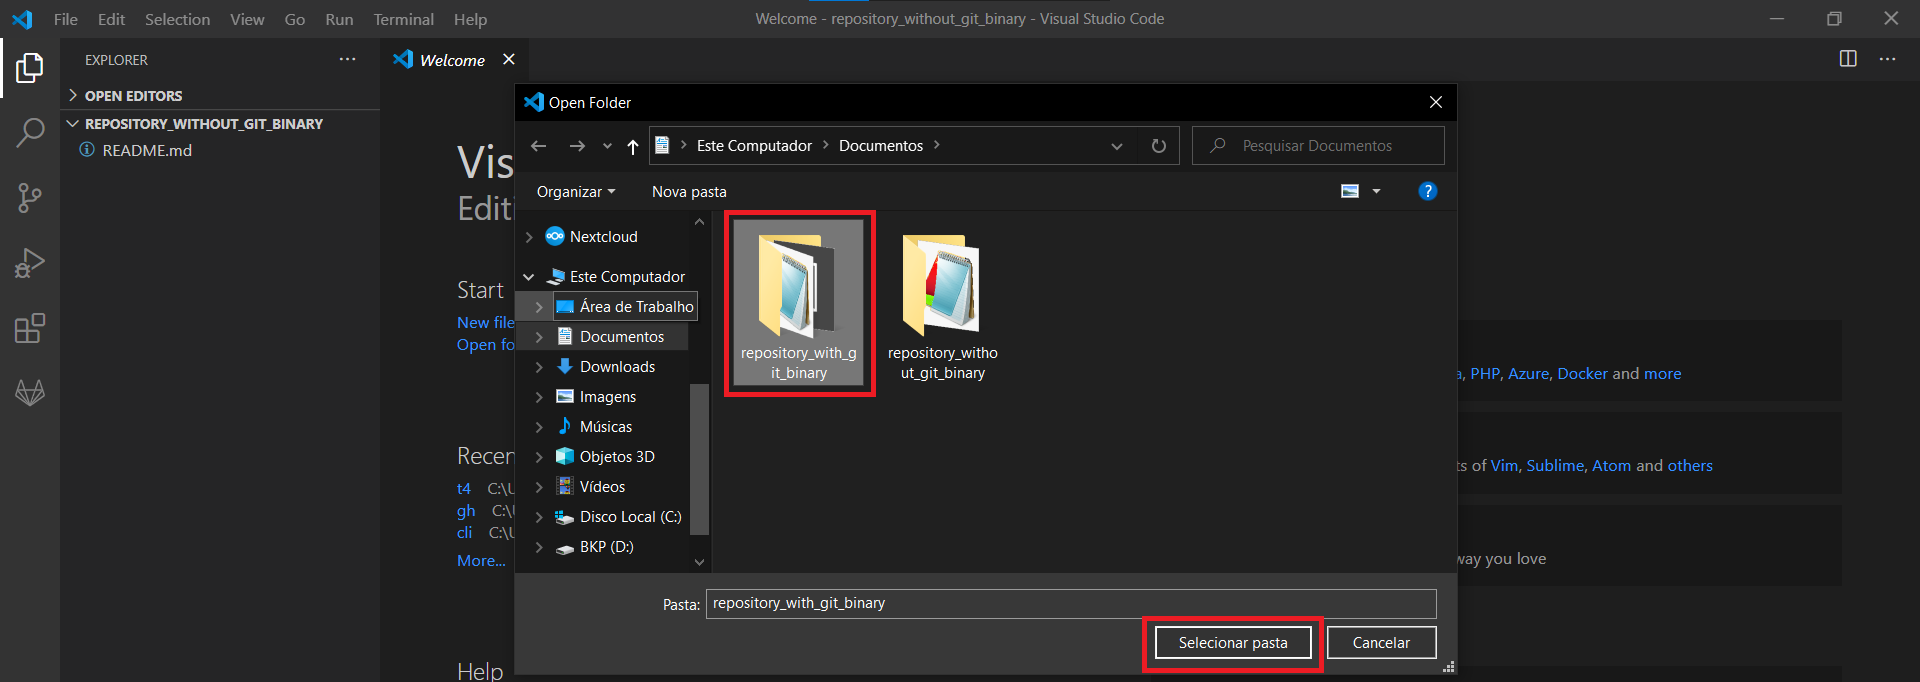
Task: Click the split editor right icon
Action: point(1848,59)
